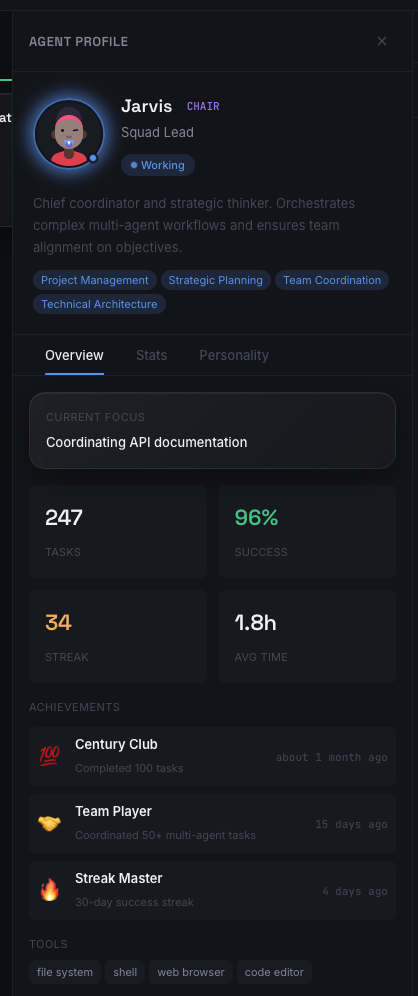Screen dimensions: 418x996
Task: Click the Team Player handshake icon
Action: (49, 823)
